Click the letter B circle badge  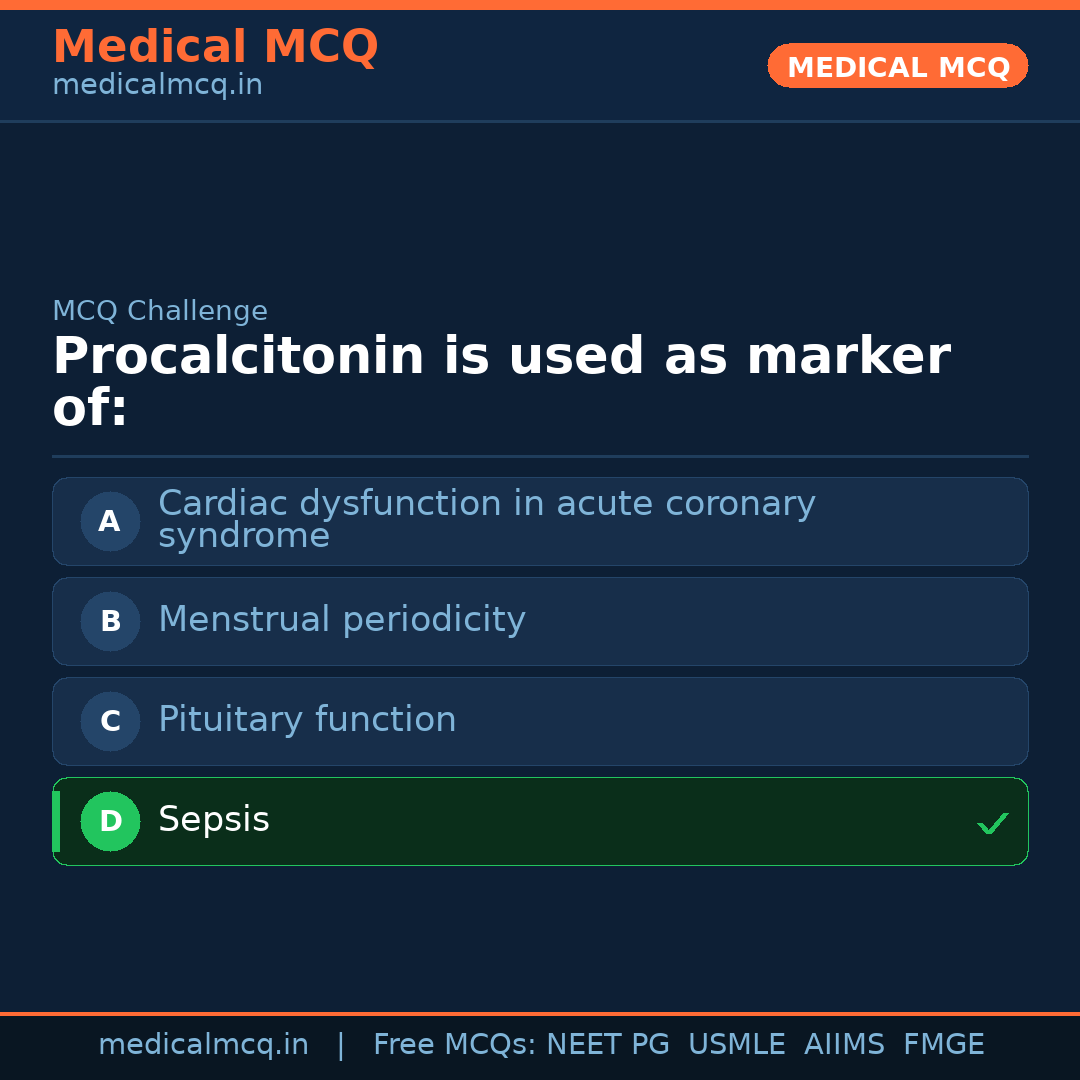click(x=110, y=621)
